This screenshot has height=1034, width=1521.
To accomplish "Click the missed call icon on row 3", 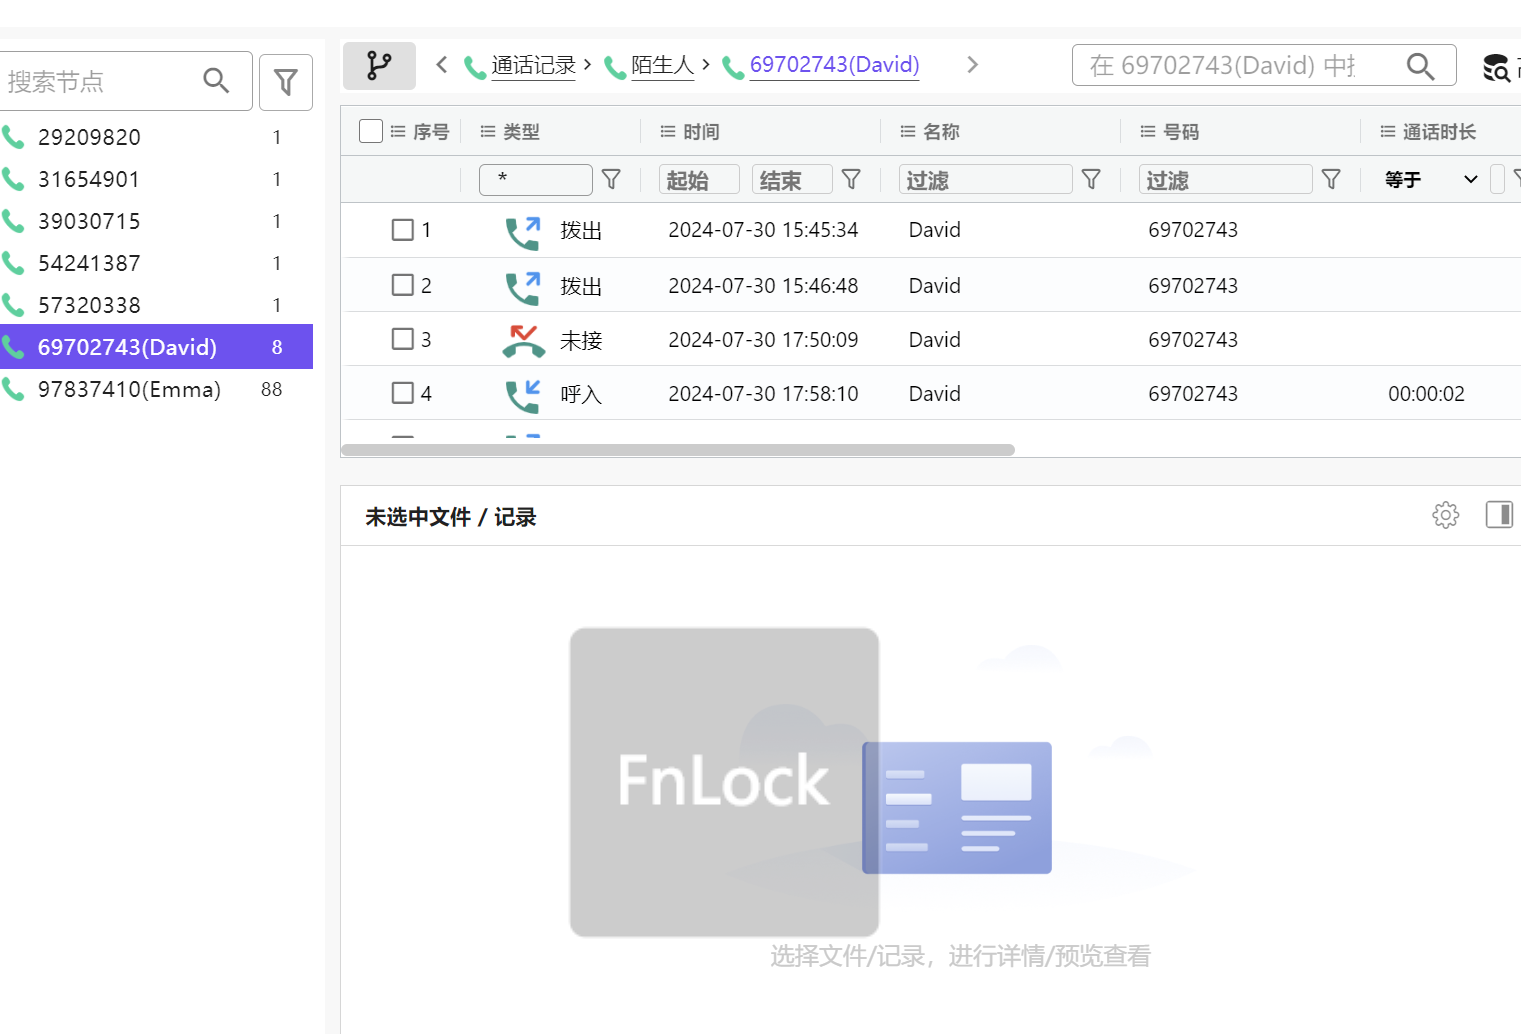I will point(522,338).
